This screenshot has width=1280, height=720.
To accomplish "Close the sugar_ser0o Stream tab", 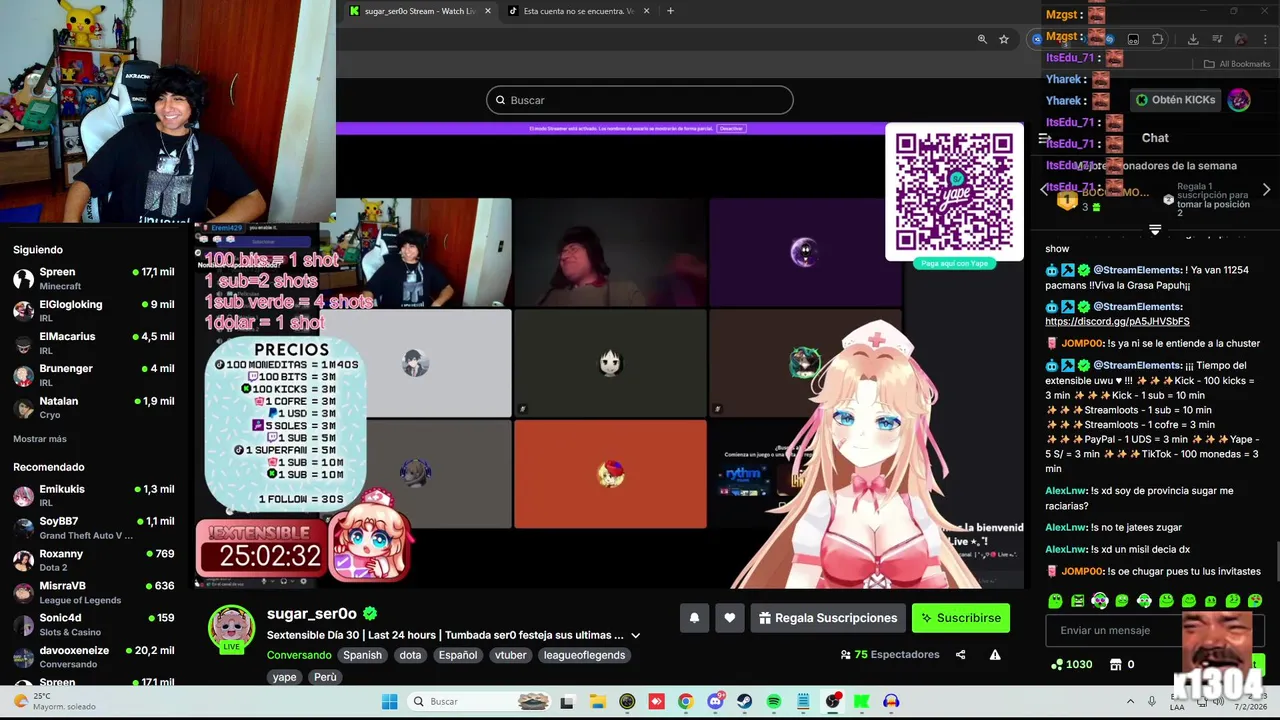I will (x=488, y=11).
